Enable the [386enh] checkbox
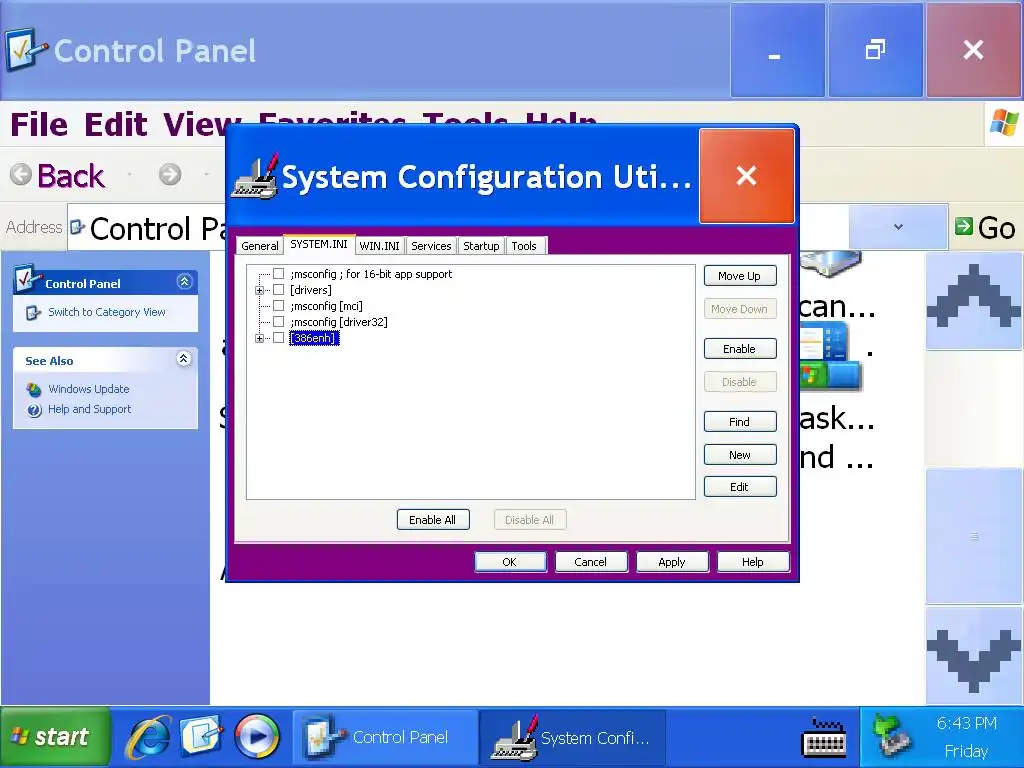Viewport: 1024px width, 768px height. click(x=279, y=338)
